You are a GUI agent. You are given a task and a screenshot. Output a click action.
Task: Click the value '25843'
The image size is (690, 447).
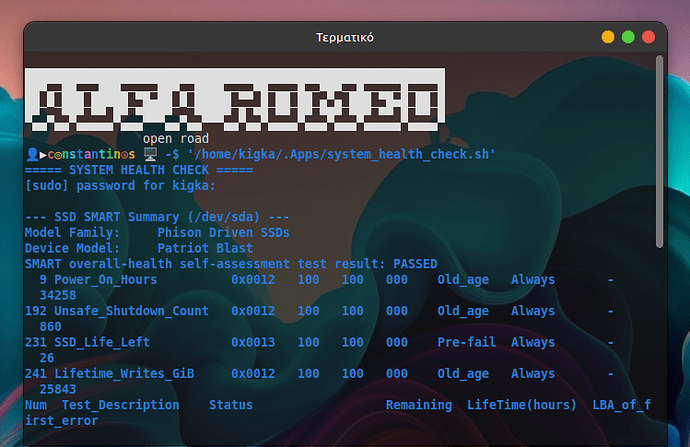58,389
